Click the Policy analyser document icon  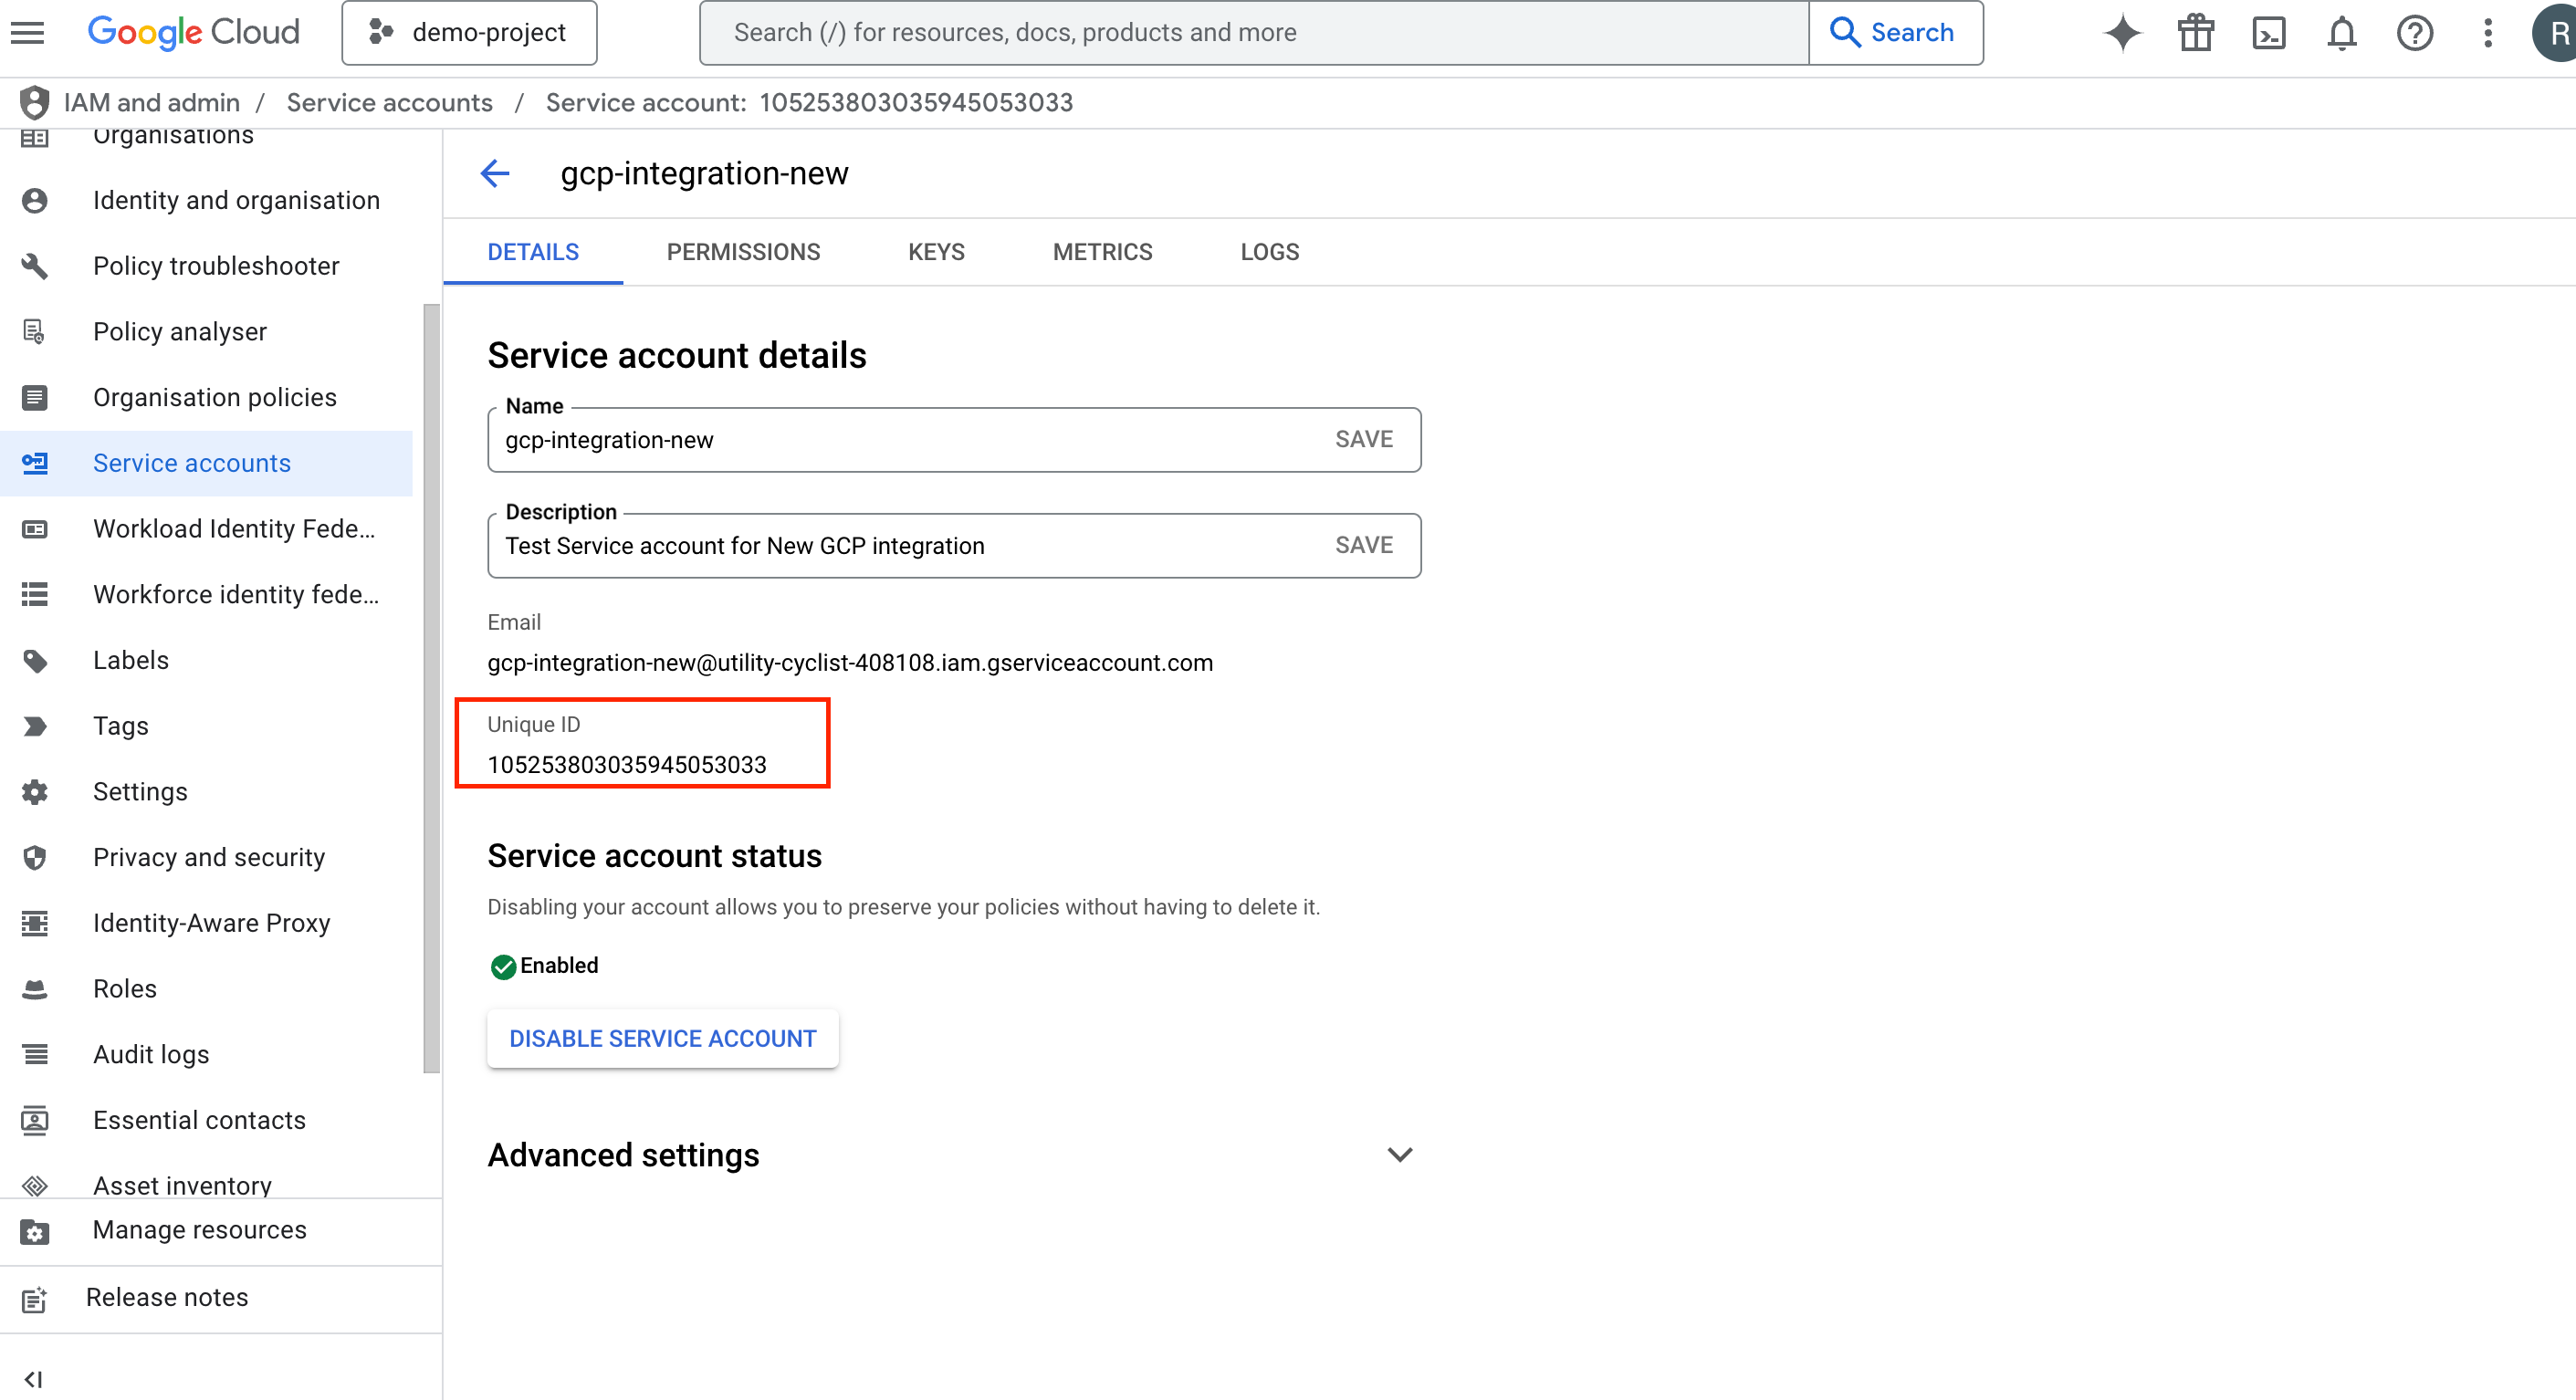(35, 332)
